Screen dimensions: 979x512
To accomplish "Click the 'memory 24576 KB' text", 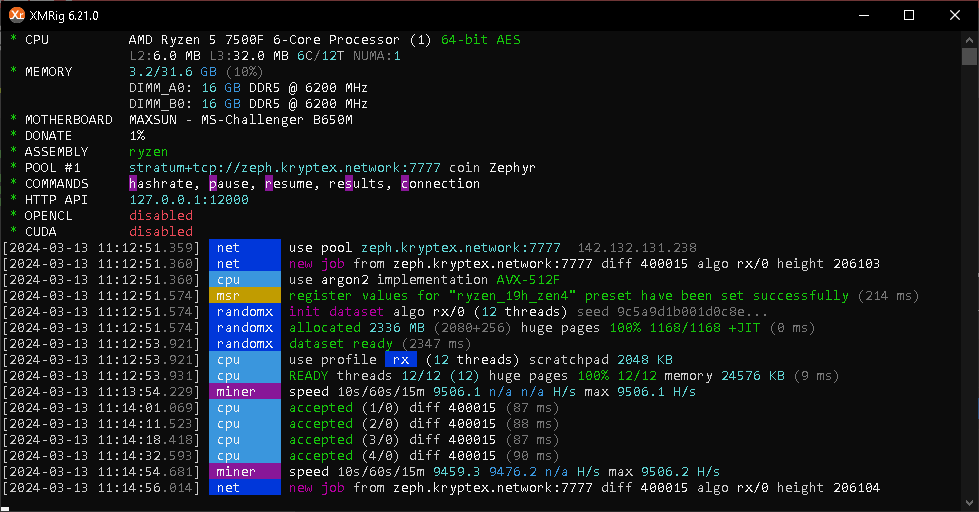I will (724, 376).
